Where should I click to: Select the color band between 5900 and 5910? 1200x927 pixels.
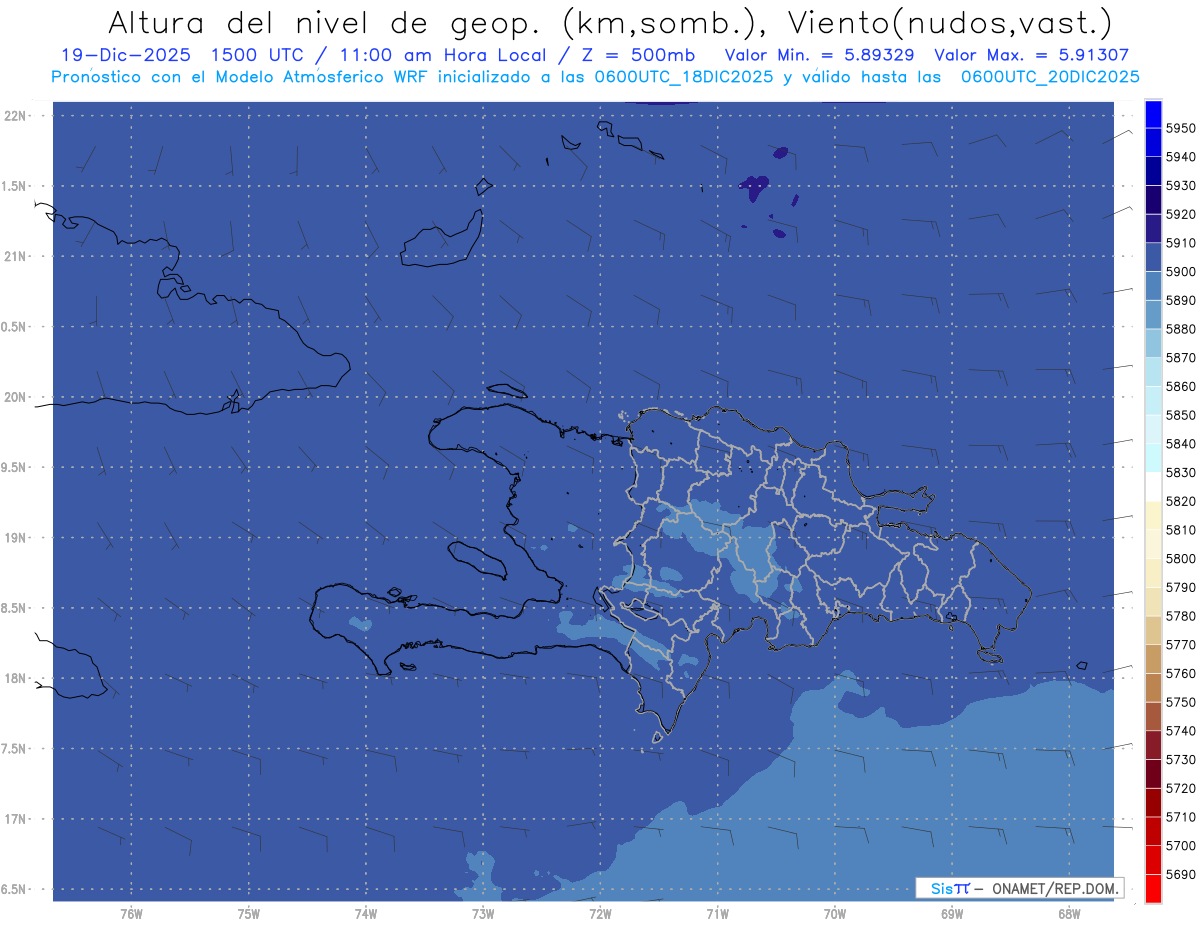click(1153, 258)
